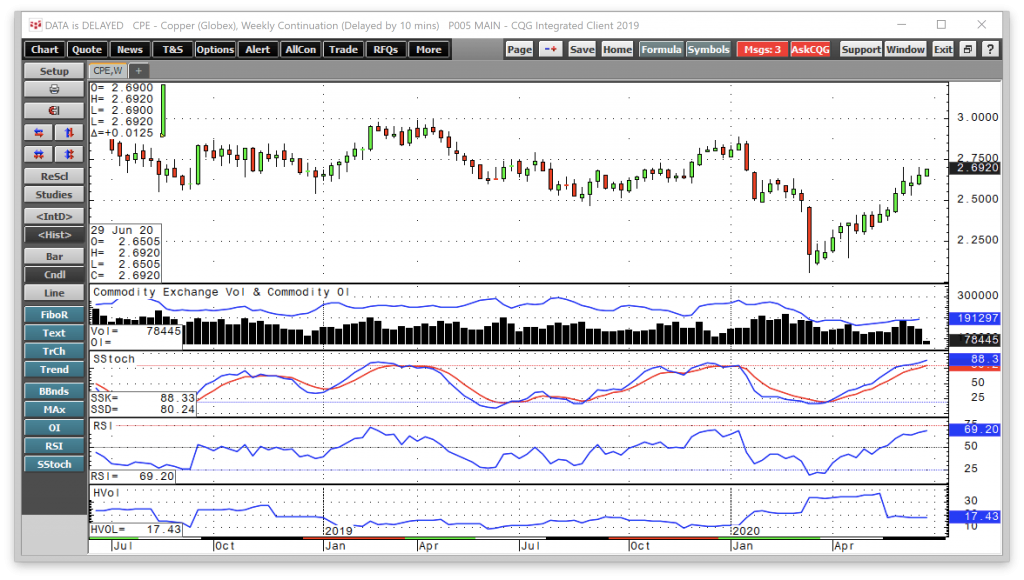Open the Studies list

click(54, 195)
